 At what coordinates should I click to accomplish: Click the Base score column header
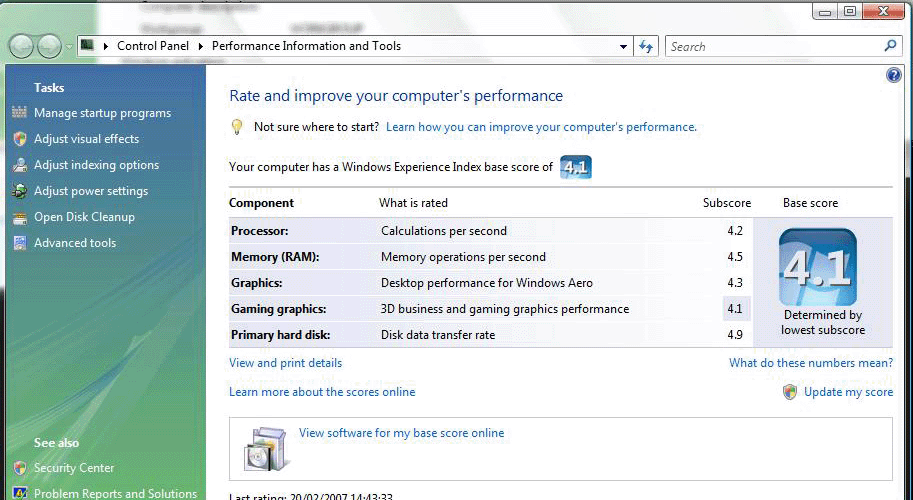coord(810,203)
